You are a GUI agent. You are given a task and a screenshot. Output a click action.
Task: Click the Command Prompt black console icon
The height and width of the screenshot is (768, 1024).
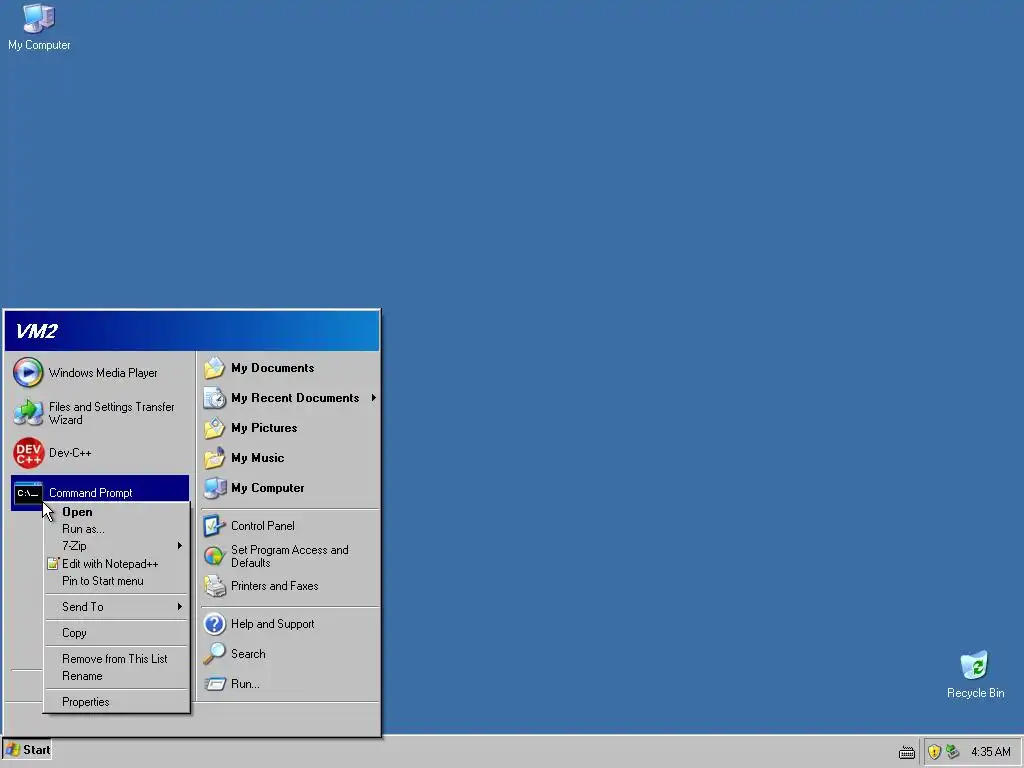[x=28, y=493]
